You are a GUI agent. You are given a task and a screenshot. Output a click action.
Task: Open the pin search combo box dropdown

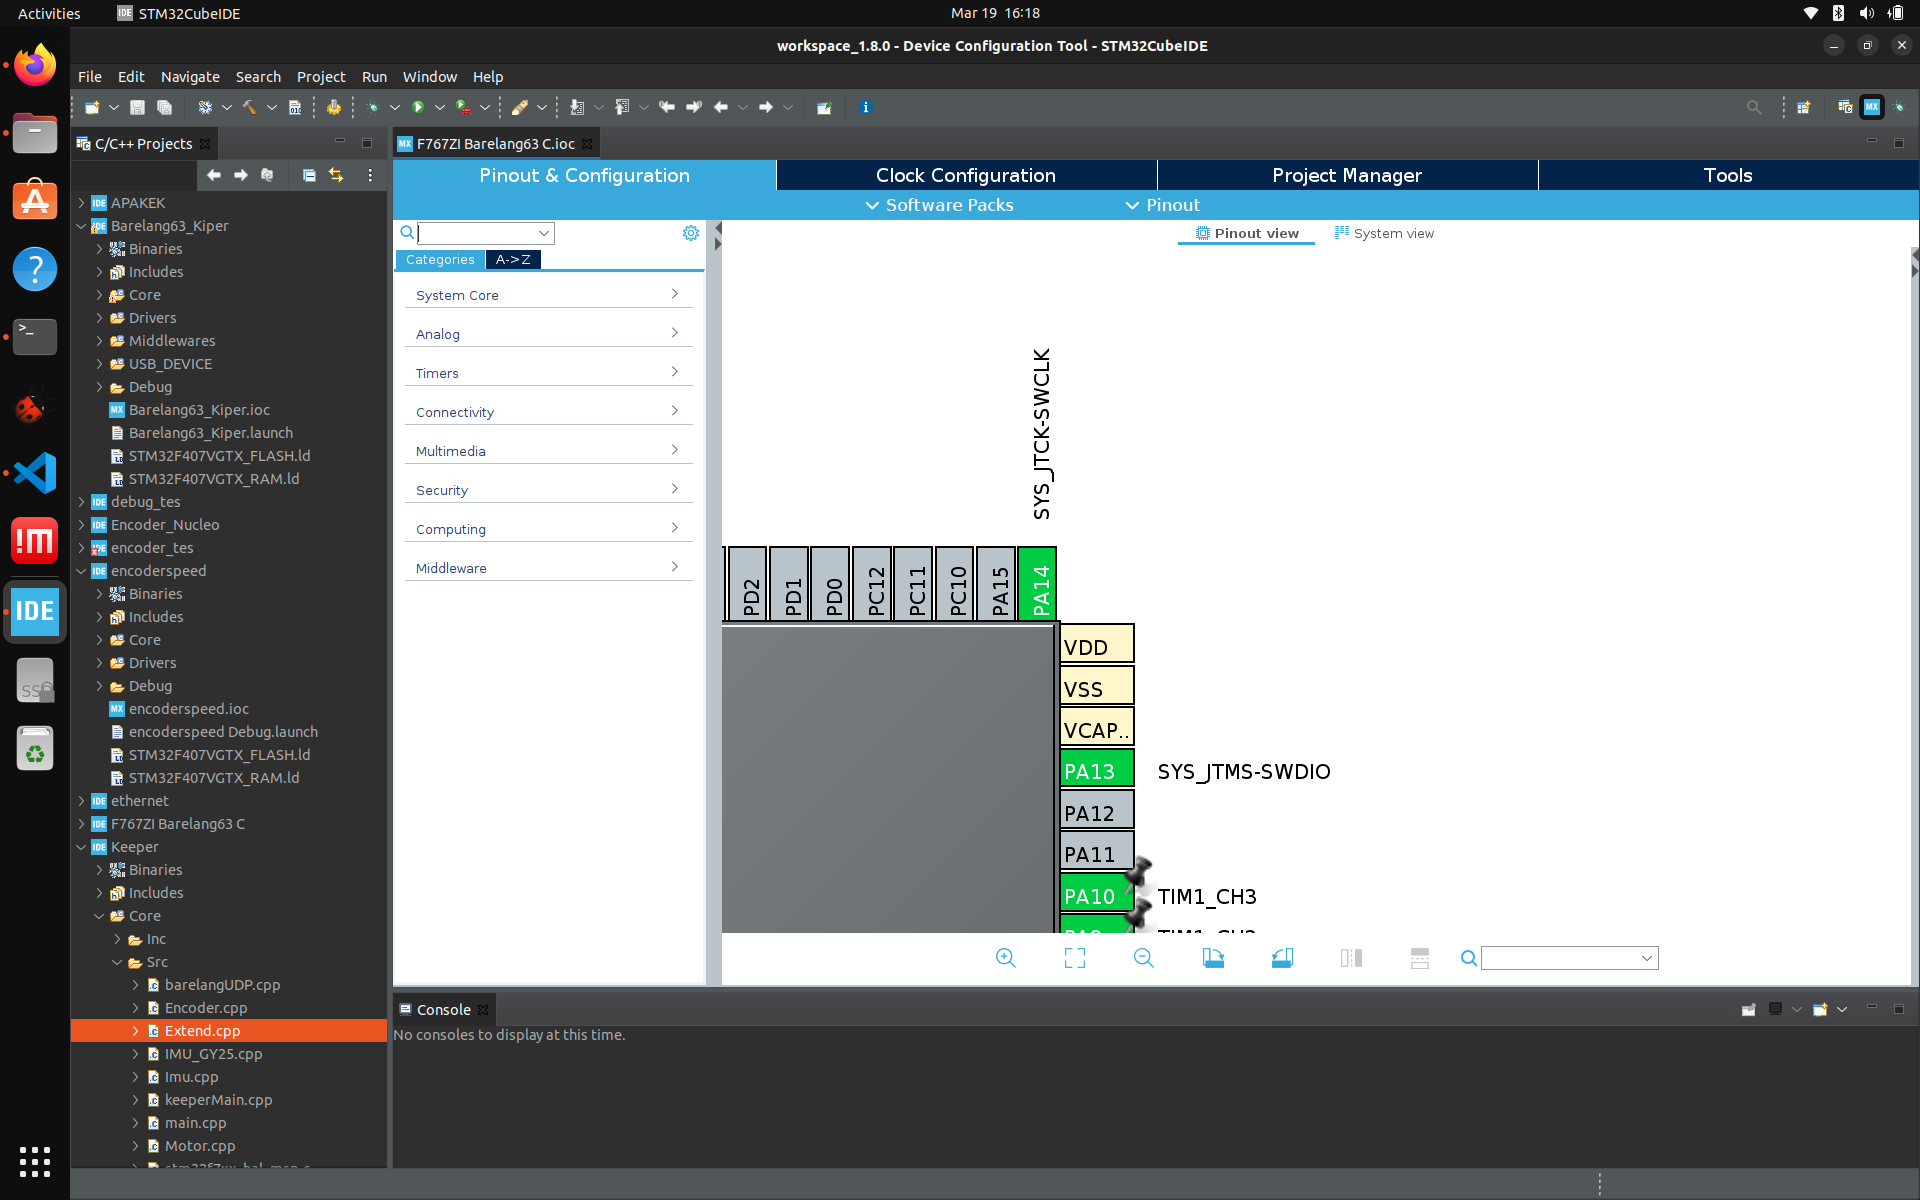point(1646,958)
